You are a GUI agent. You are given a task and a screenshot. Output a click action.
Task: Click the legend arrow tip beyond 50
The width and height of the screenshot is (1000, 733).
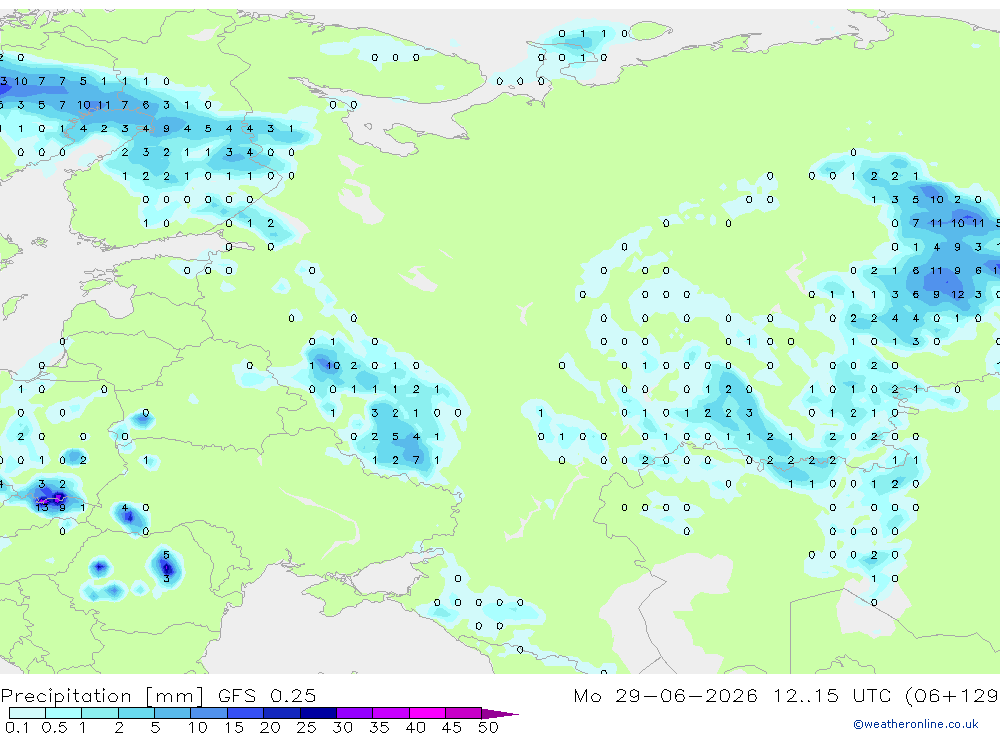tap(500, 713)
